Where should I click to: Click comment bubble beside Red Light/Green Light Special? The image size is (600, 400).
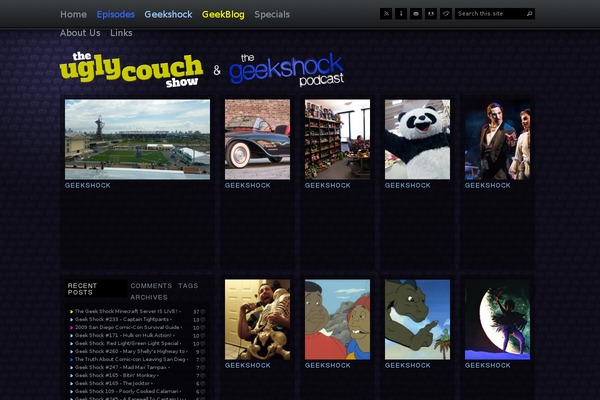coord(203,344)
